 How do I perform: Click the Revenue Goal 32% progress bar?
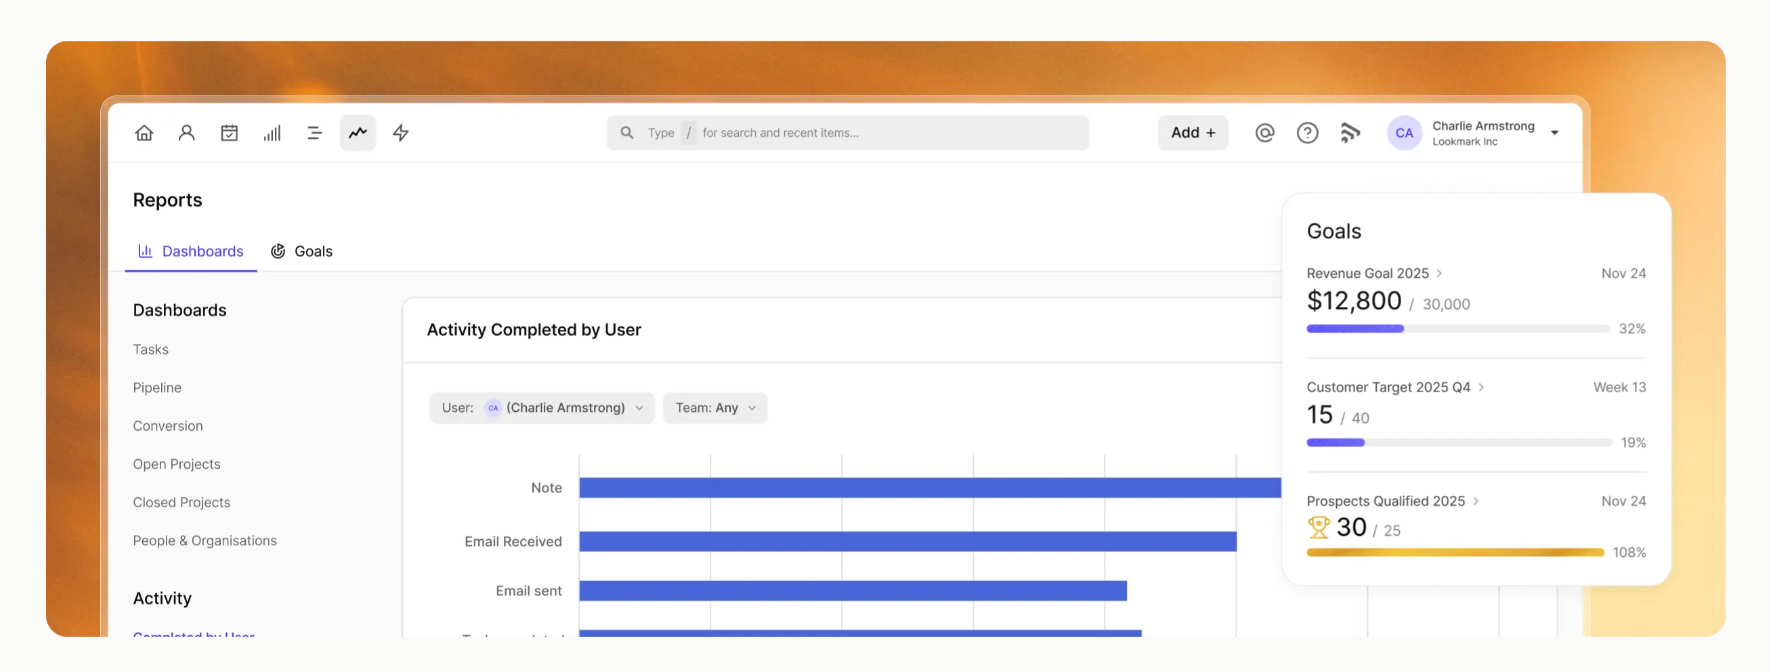click(x=1459, y=329)
